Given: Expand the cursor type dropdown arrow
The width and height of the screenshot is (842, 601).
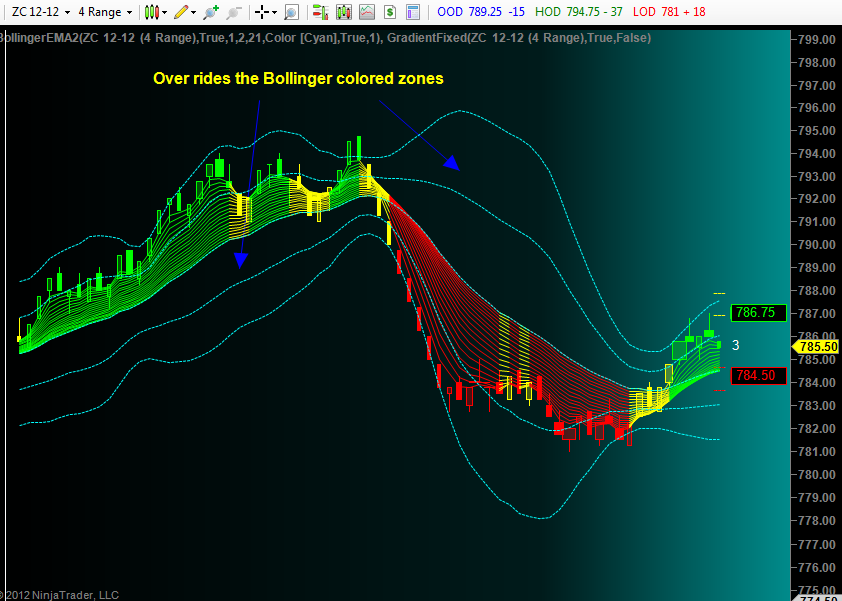Looking at the screenshot, I should [x=274, y=12].
